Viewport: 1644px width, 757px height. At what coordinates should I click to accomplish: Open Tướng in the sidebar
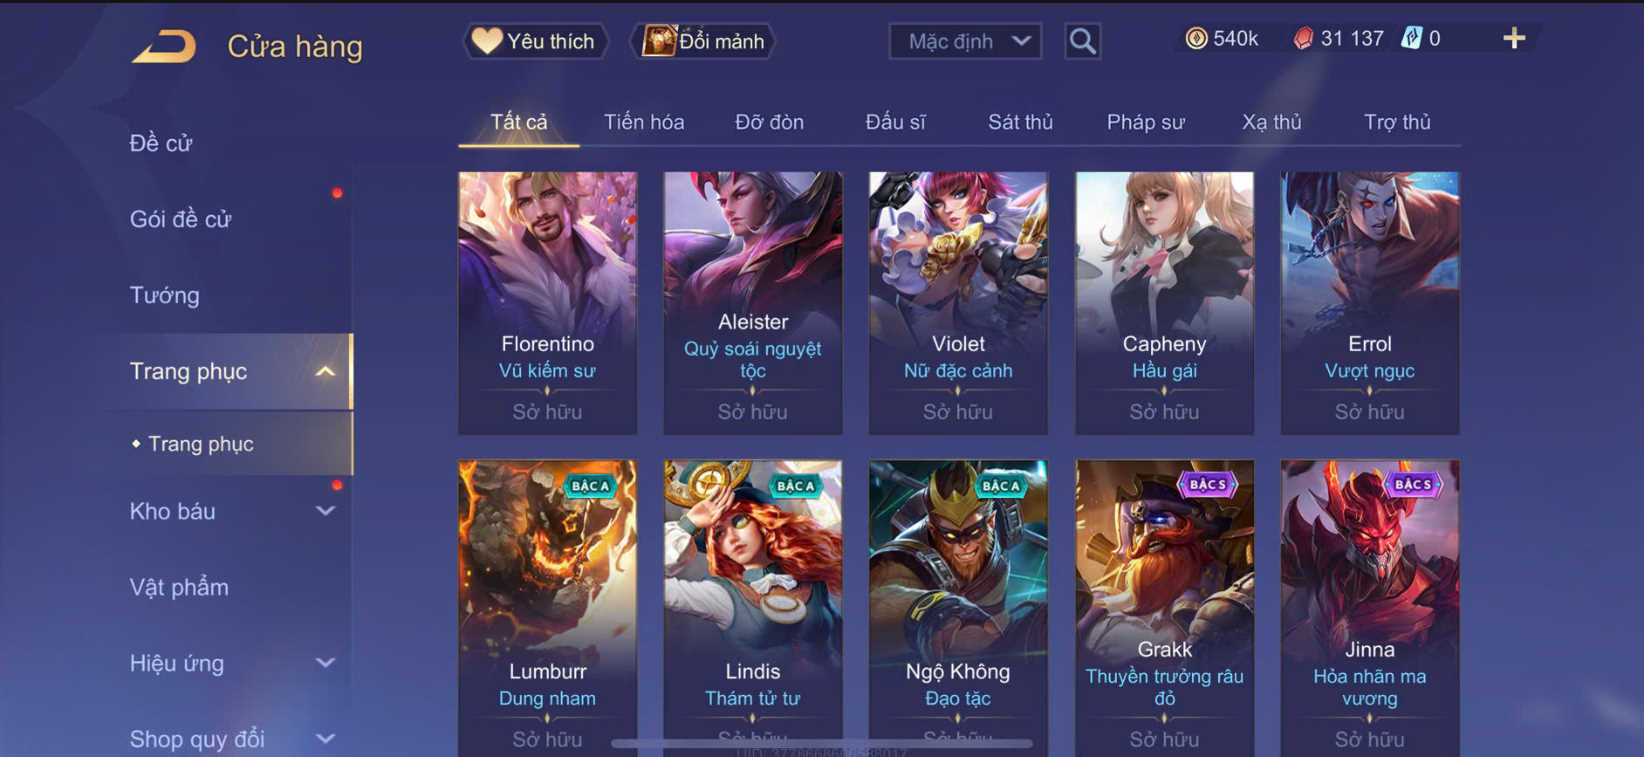[165, 295]
